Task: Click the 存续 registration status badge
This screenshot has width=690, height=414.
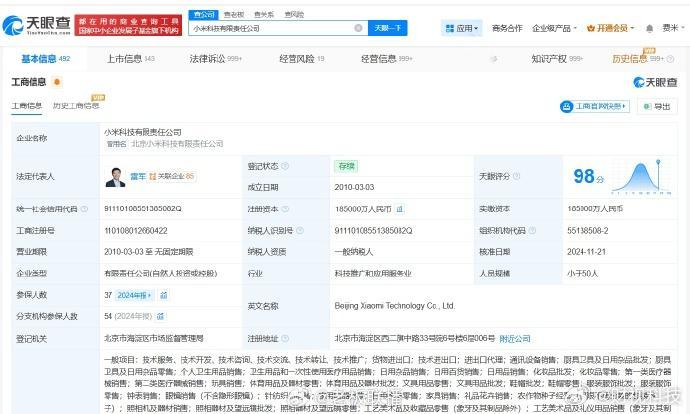Action: click(346, 166)
